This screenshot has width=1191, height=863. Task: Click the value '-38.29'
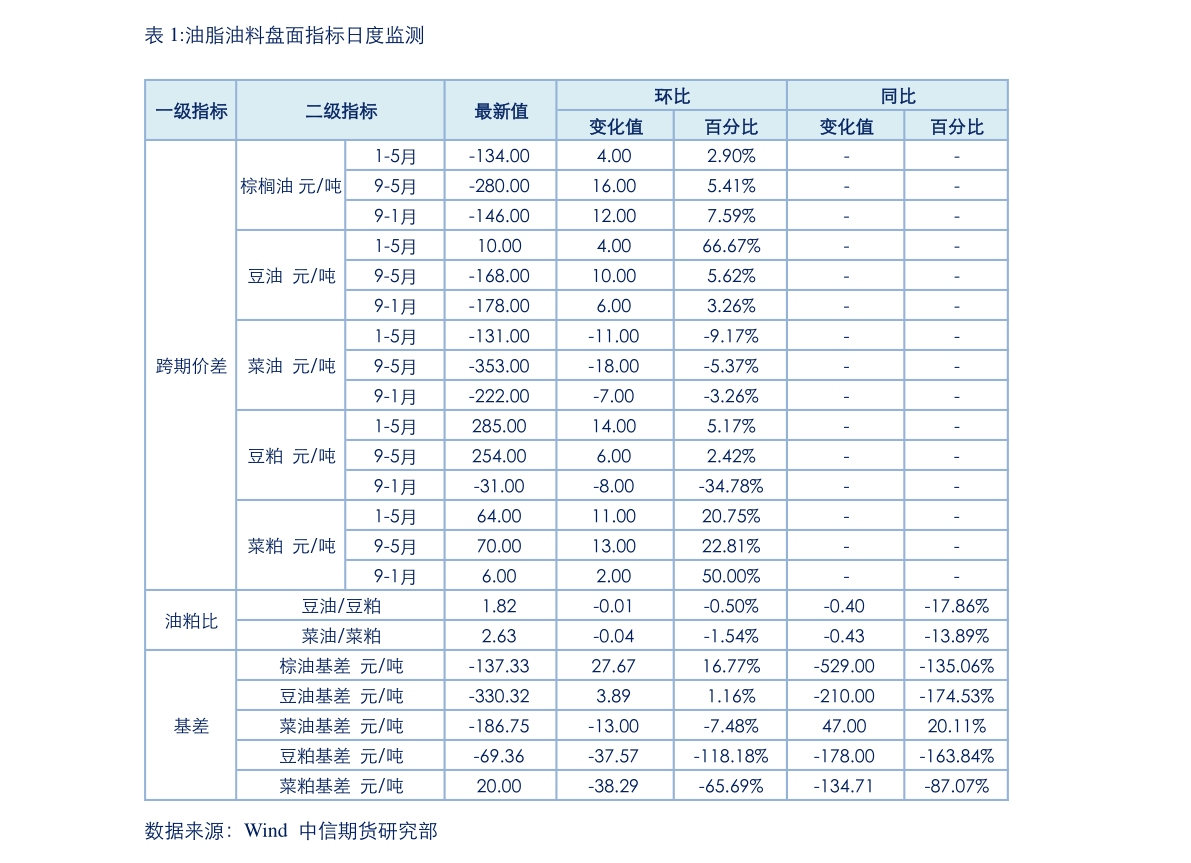coord(614,786)
